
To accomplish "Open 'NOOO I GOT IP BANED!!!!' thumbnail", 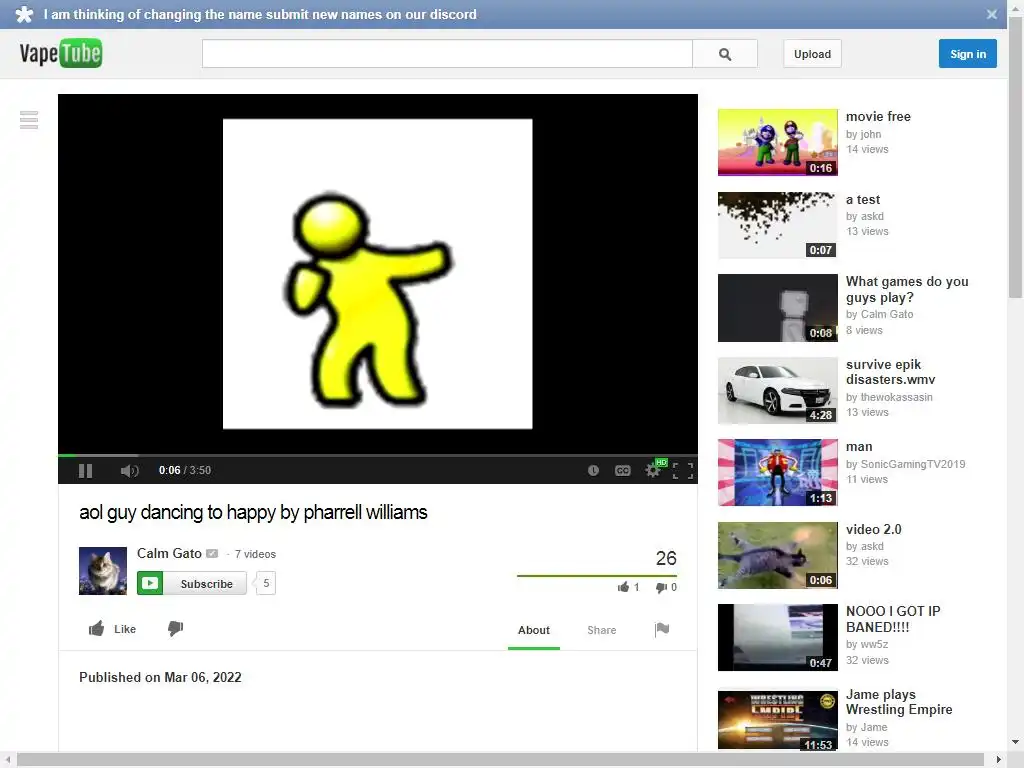I will pyautogui.click(x=777, y=637).
